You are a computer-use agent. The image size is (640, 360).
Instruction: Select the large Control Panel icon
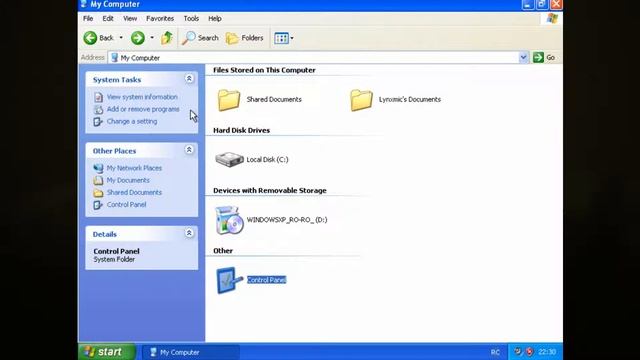point(229,280)
